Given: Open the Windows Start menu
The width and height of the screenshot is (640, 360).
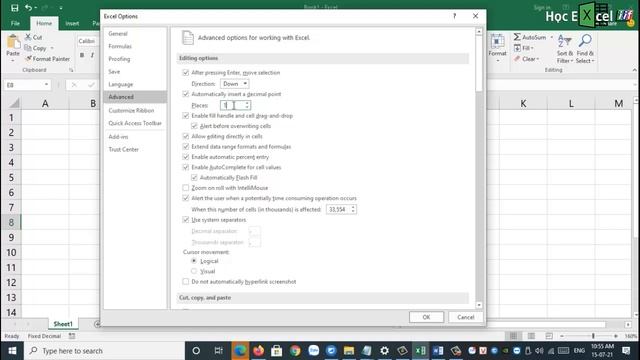Looking at the screenshot, I should tap(12, 351).
